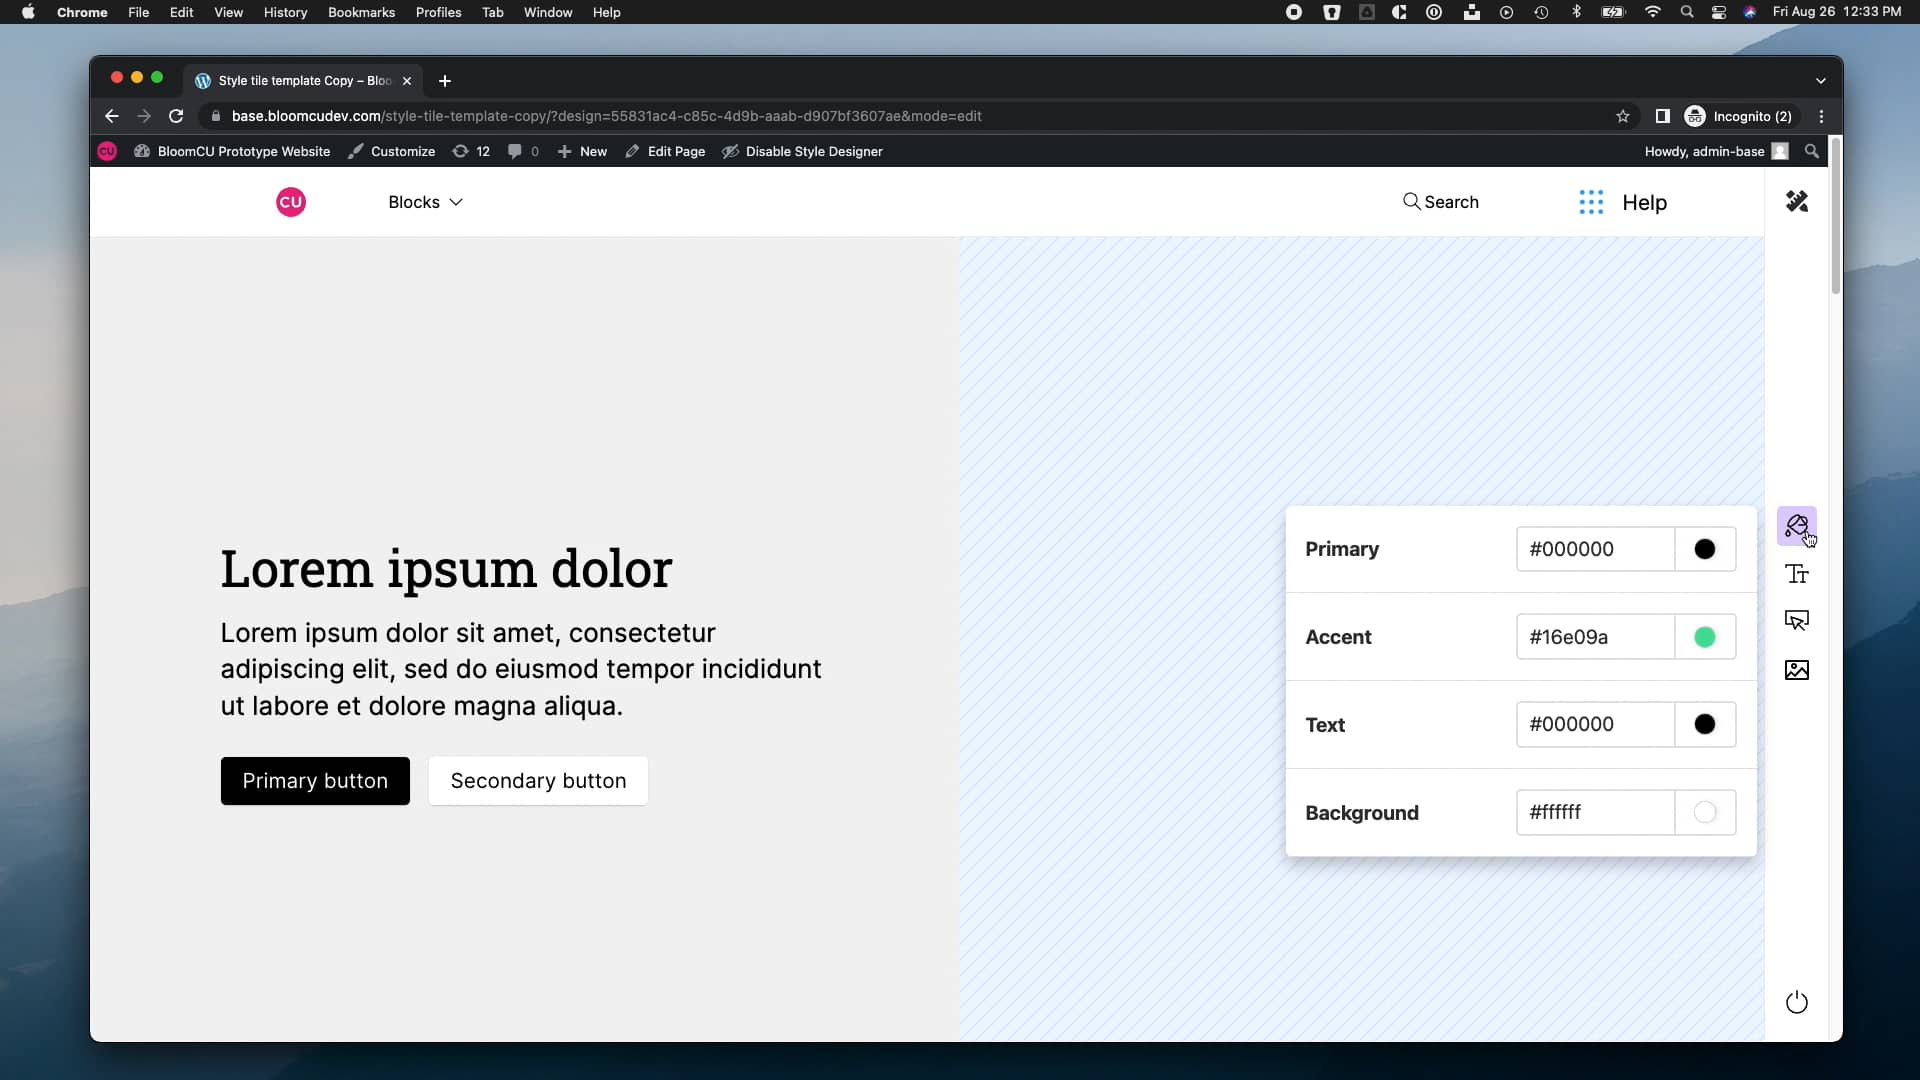
Task: Click Edit Page in the admin bar
Action: pyautogui.click(x=665, y=151)
